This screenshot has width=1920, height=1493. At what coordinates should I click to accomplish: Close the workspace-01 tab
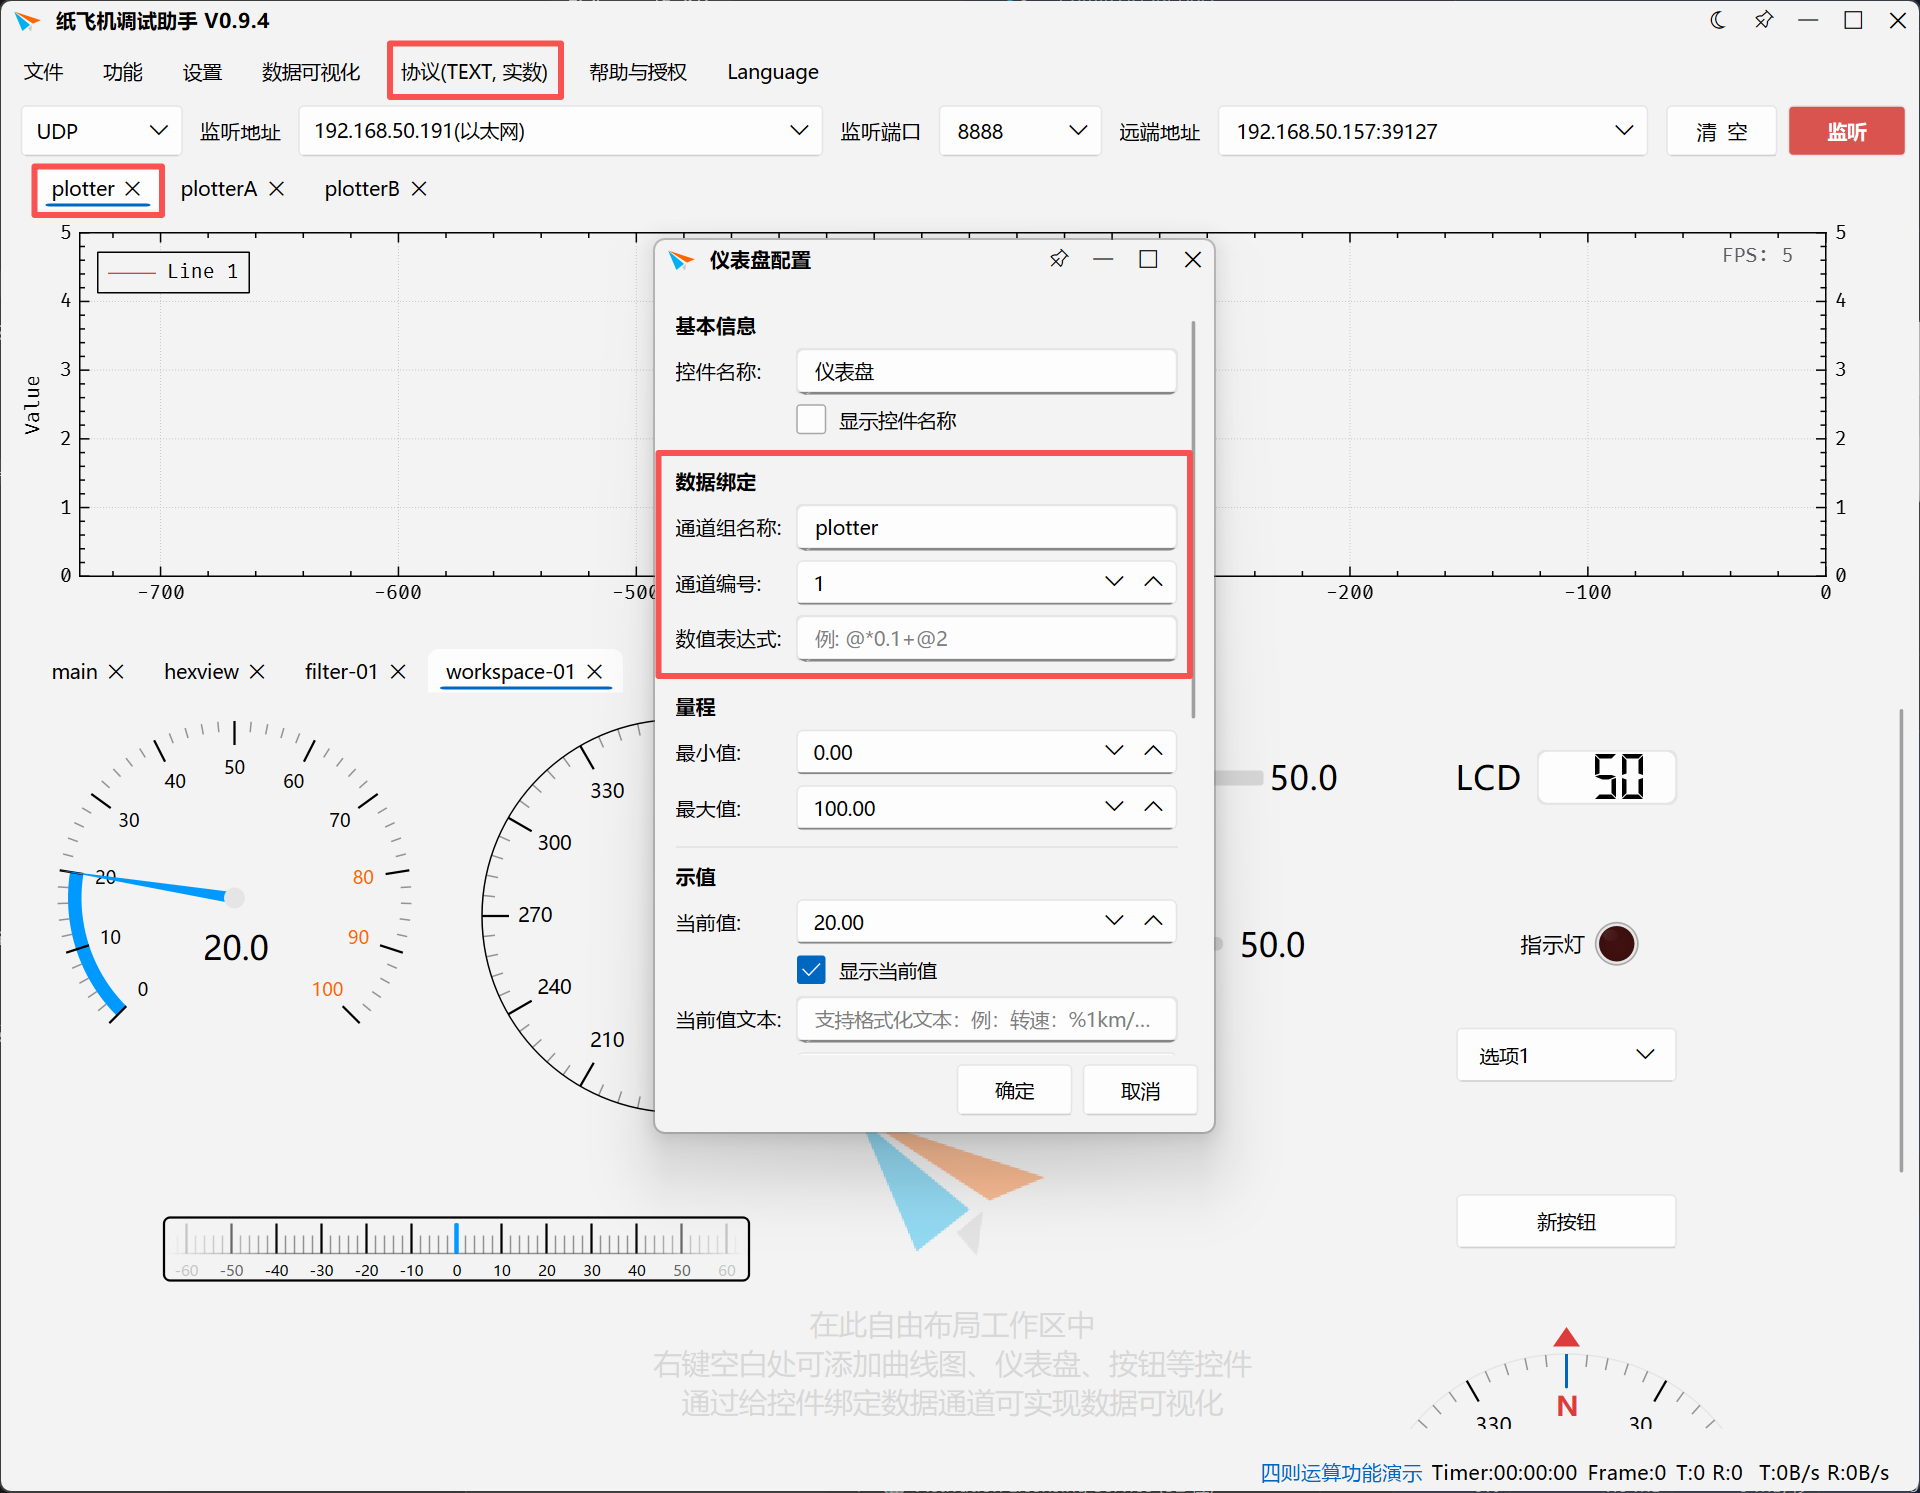coord(595,671)
